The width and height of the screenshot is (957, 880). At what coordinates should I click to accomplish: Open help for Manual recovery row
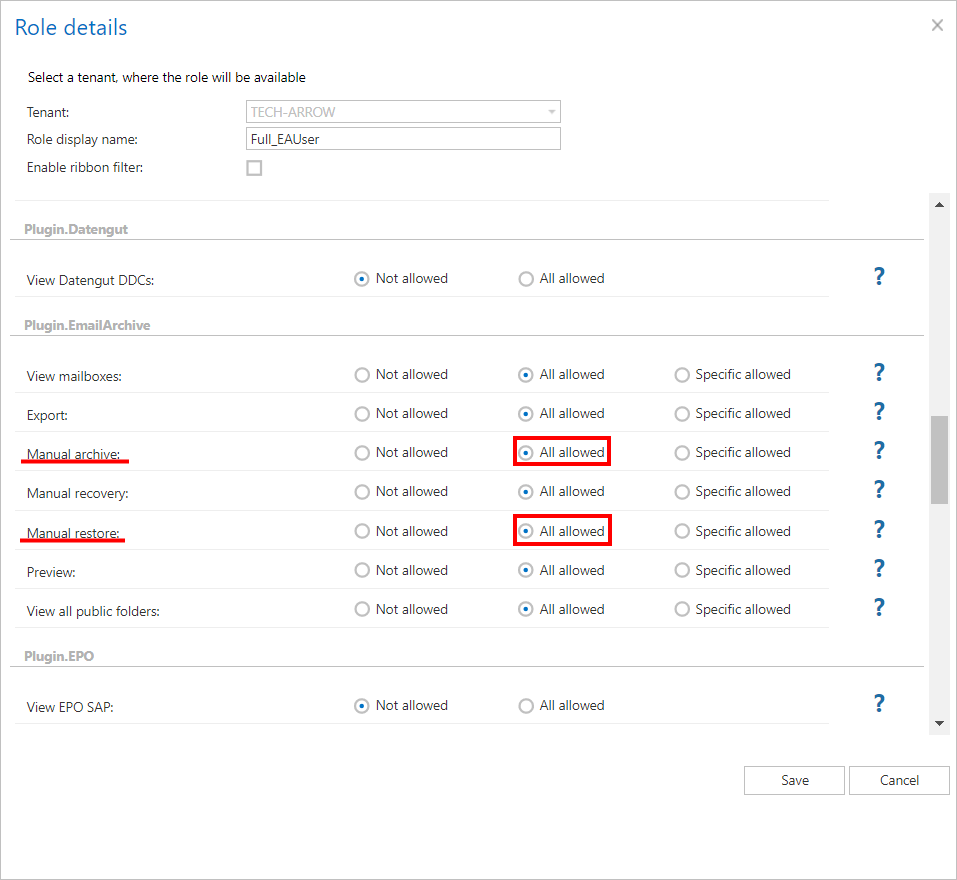point(879,490)
